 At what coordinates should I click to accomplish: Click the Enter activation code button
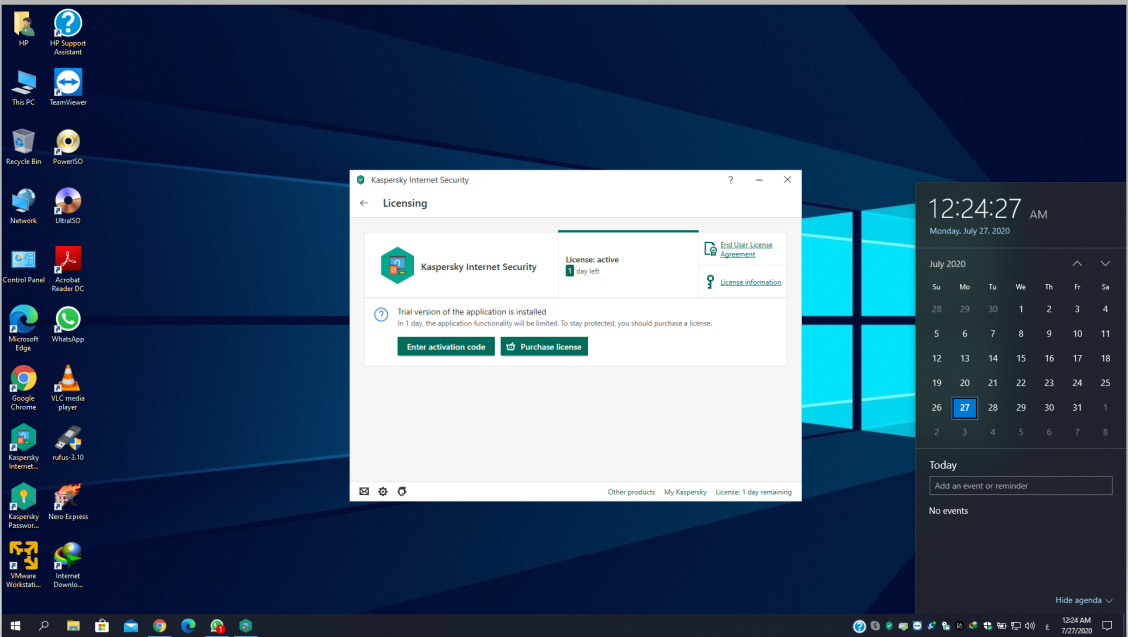446,347
